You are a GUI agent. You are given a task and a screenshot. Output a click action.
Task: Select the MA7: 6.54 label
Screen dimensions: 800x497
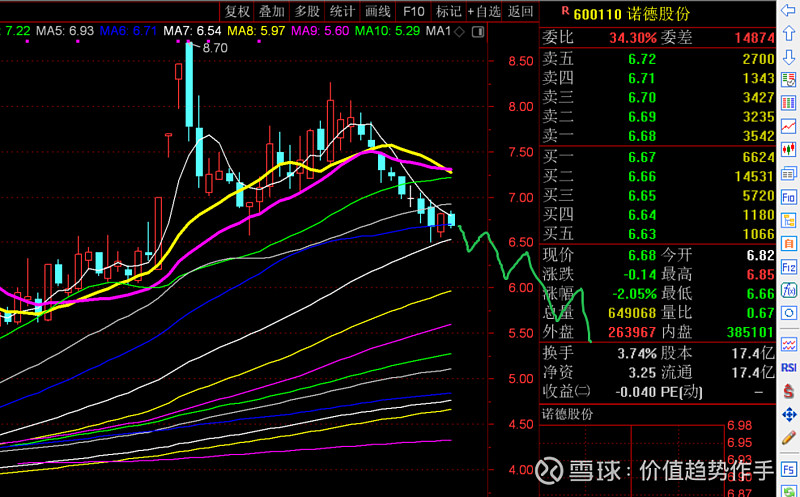[x=192, y=31]
